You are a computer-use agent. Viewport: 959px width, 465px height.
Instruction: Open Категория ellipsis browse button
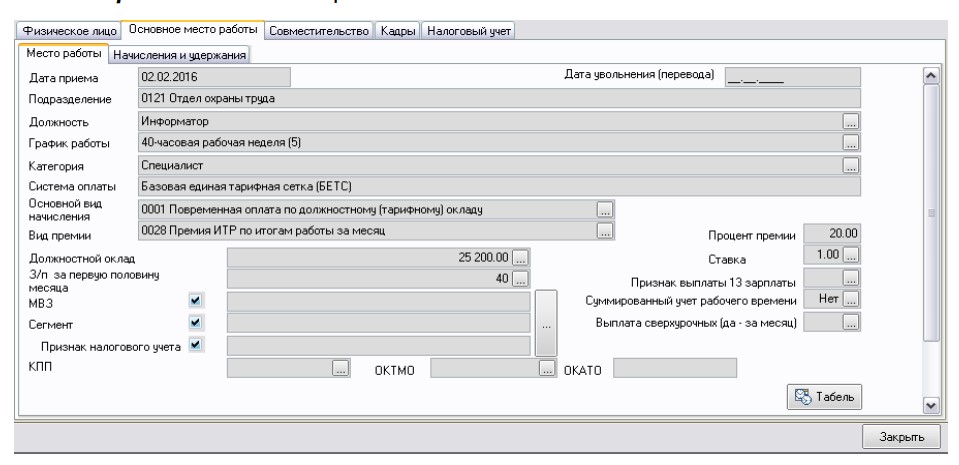coord(851,165)
